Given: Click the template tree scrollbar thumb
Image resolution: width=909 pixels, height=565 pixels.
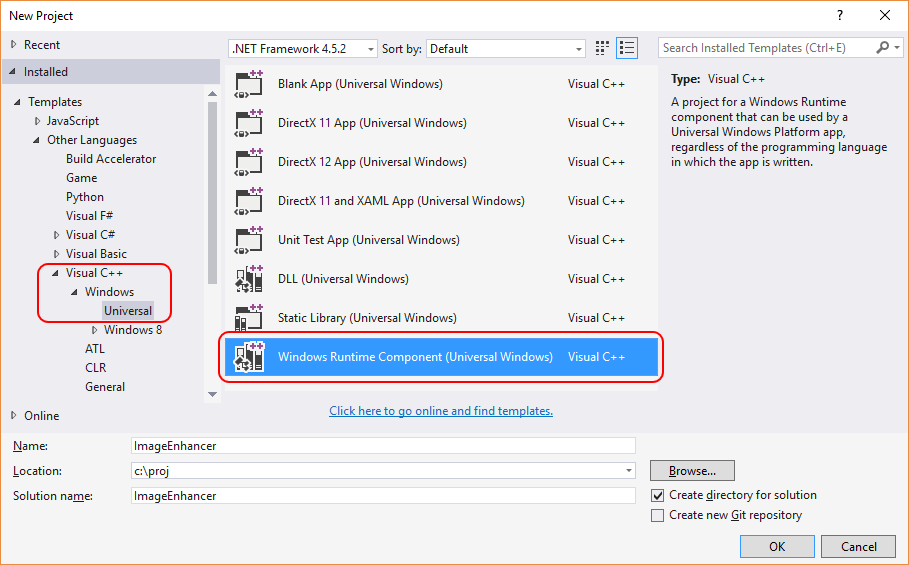Looking at the screenshot, I should 212,192.
